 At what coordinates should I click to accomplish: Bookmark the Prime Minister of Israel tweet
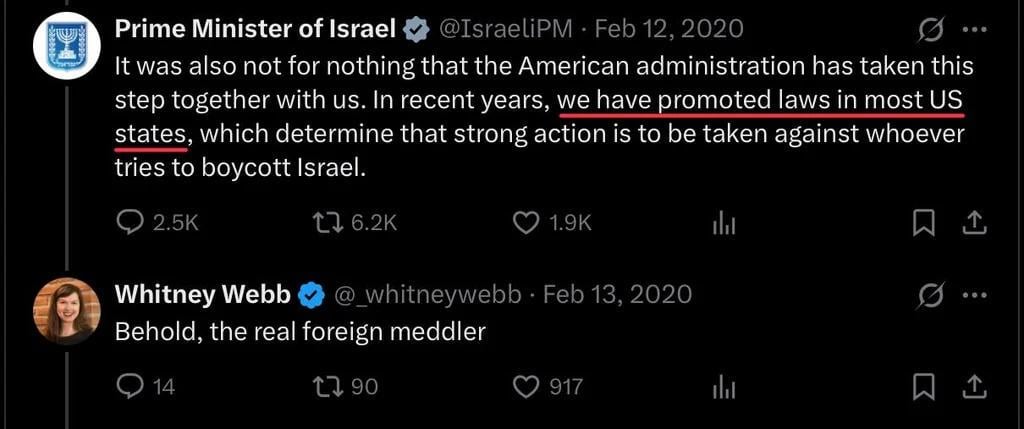pyautogui.click(x=921, y=224)
